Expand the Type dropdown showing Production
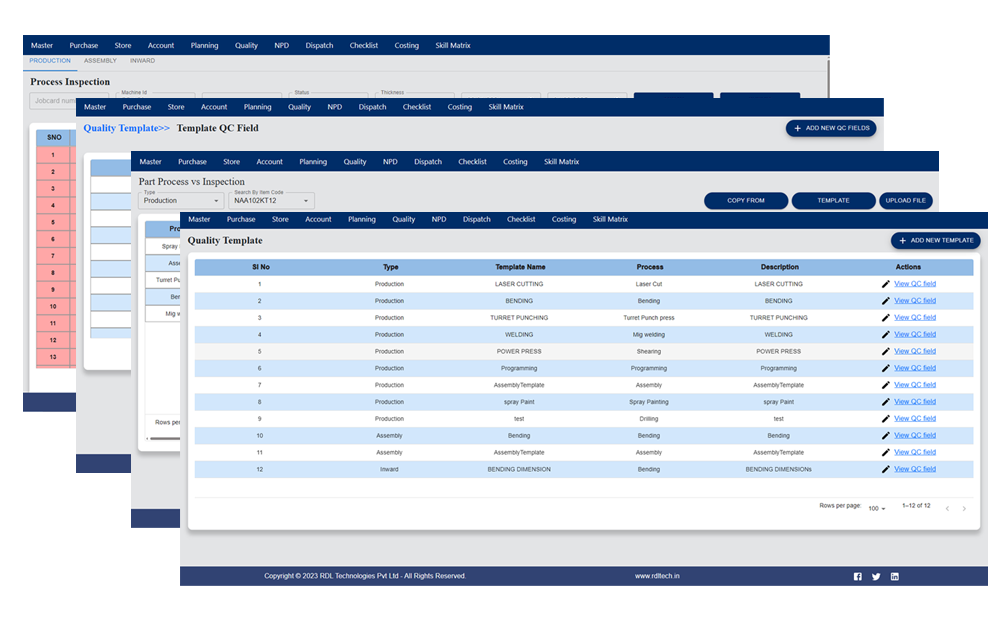Viewport: 1005px width, 619px height. [180, 200]
